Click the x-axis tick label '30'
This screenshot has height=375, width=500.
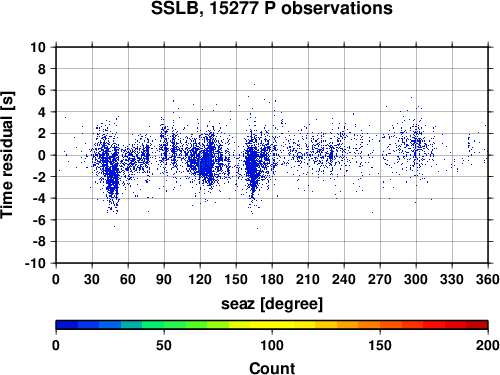pyautogui.click(x=92, y=279)
